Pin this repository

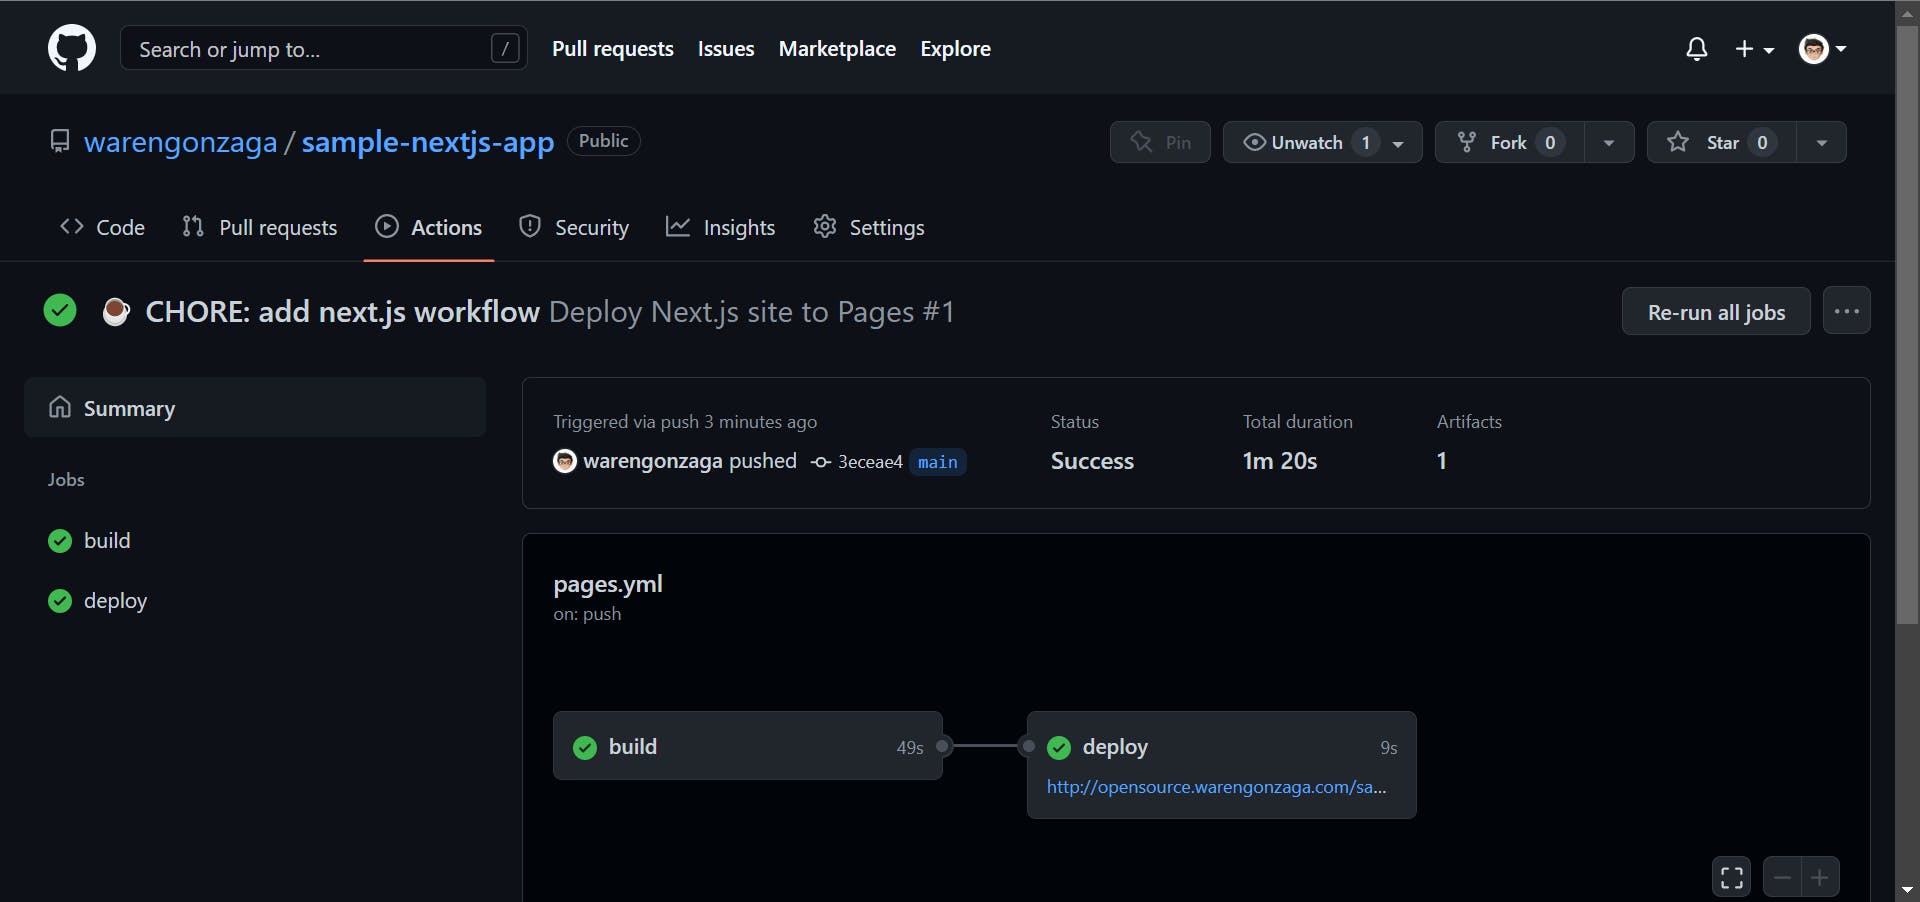coord(1160,142)
